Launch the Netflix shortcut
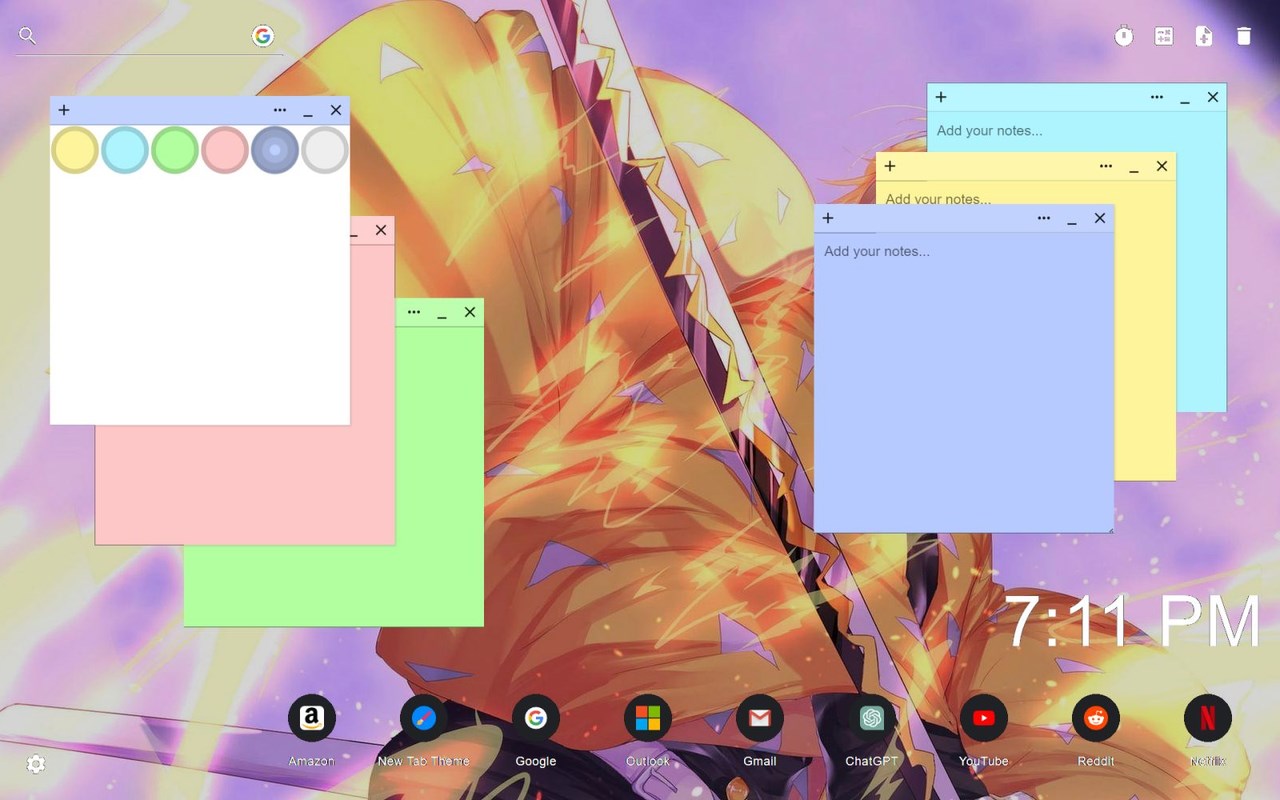This screenshot has width=1280, height=800. click(1208, 718)
